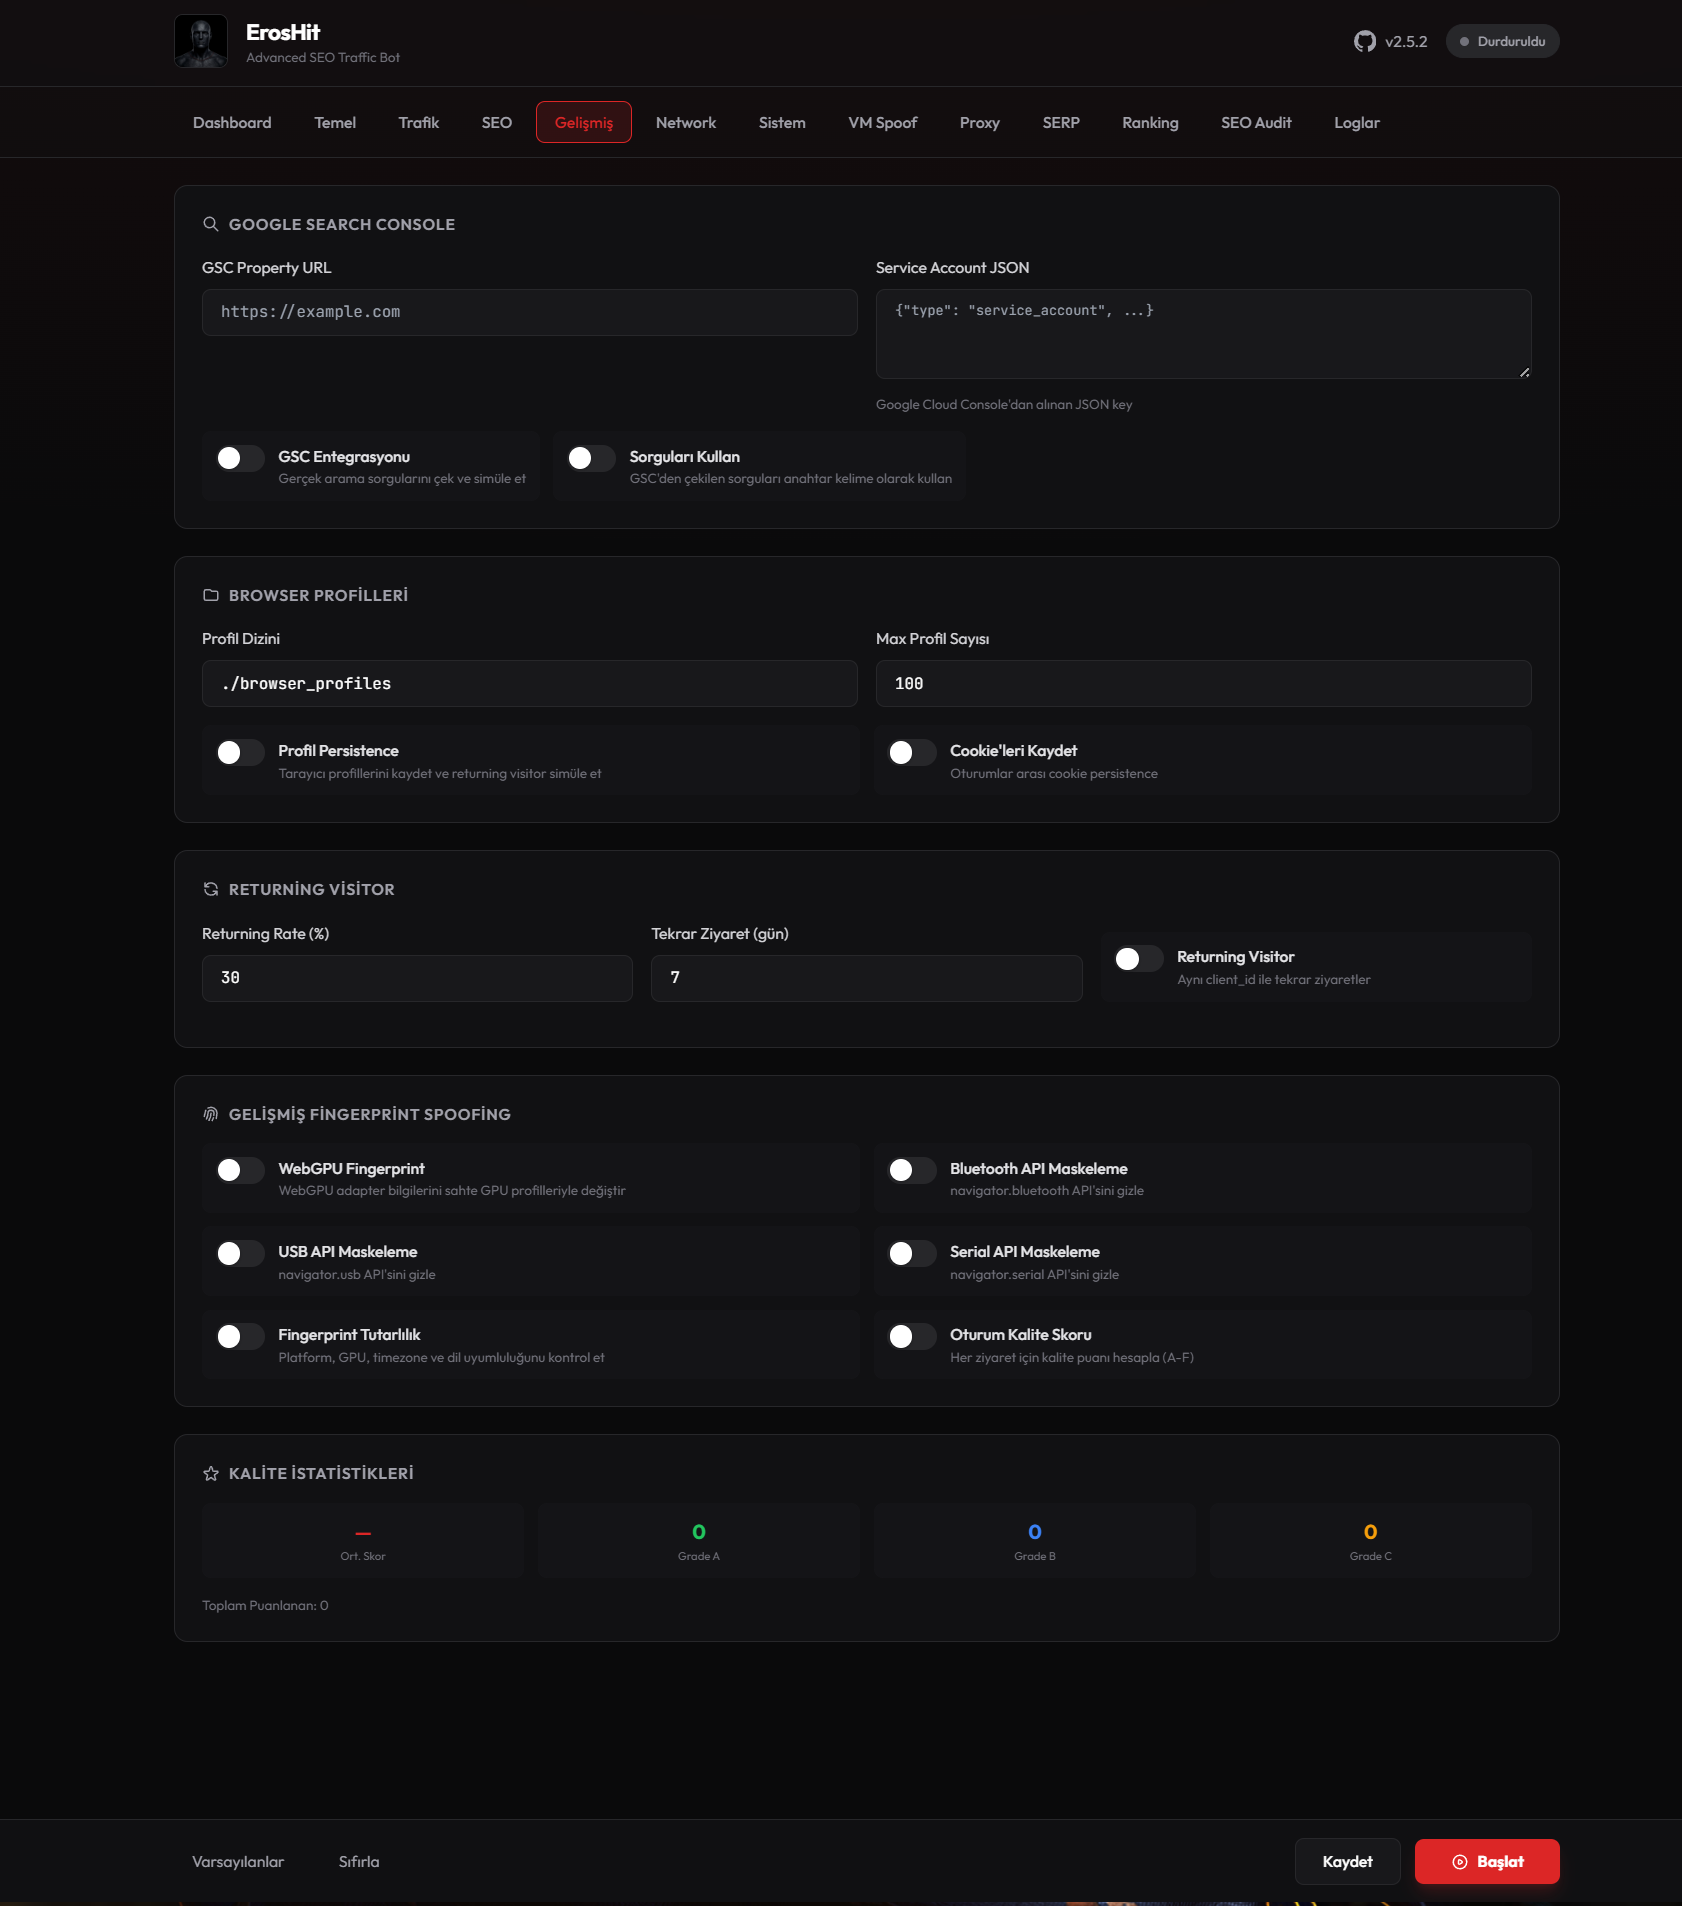Click the Google Search Console magnifier icon

pyautogui.click(x=211, y=224)
